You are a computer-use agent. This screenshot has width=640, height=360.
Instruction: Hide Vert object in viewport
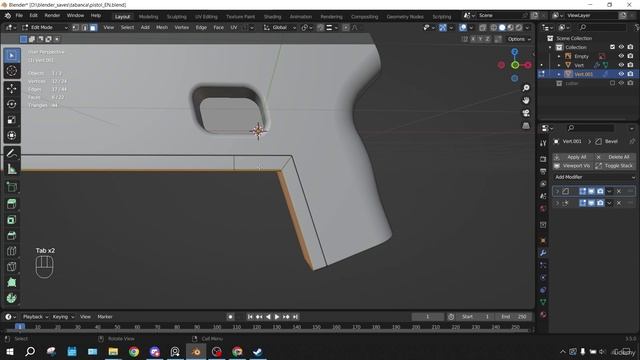(621, 65)
